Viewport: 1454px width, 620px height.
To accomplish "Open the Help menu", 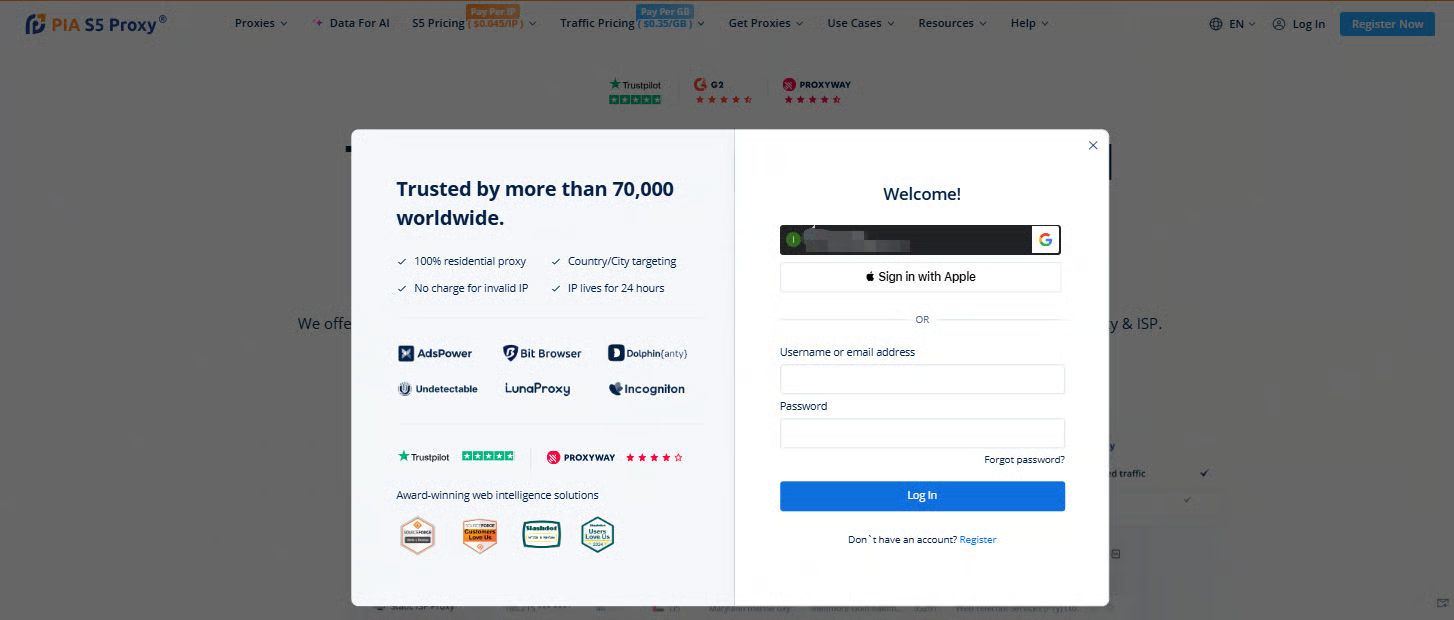I will click(x=1029, y=23).
